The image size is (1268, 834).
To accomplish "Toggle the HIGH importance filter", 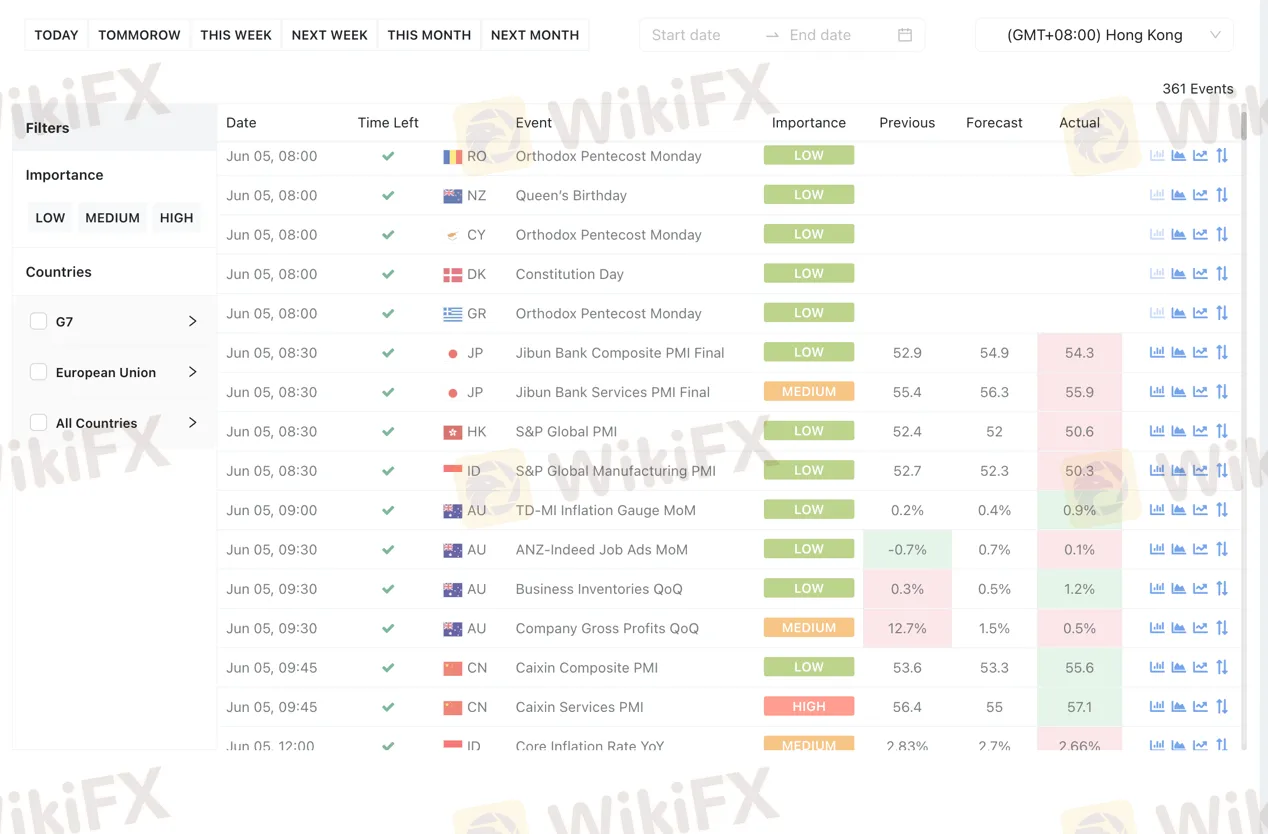I will (176, 217).
